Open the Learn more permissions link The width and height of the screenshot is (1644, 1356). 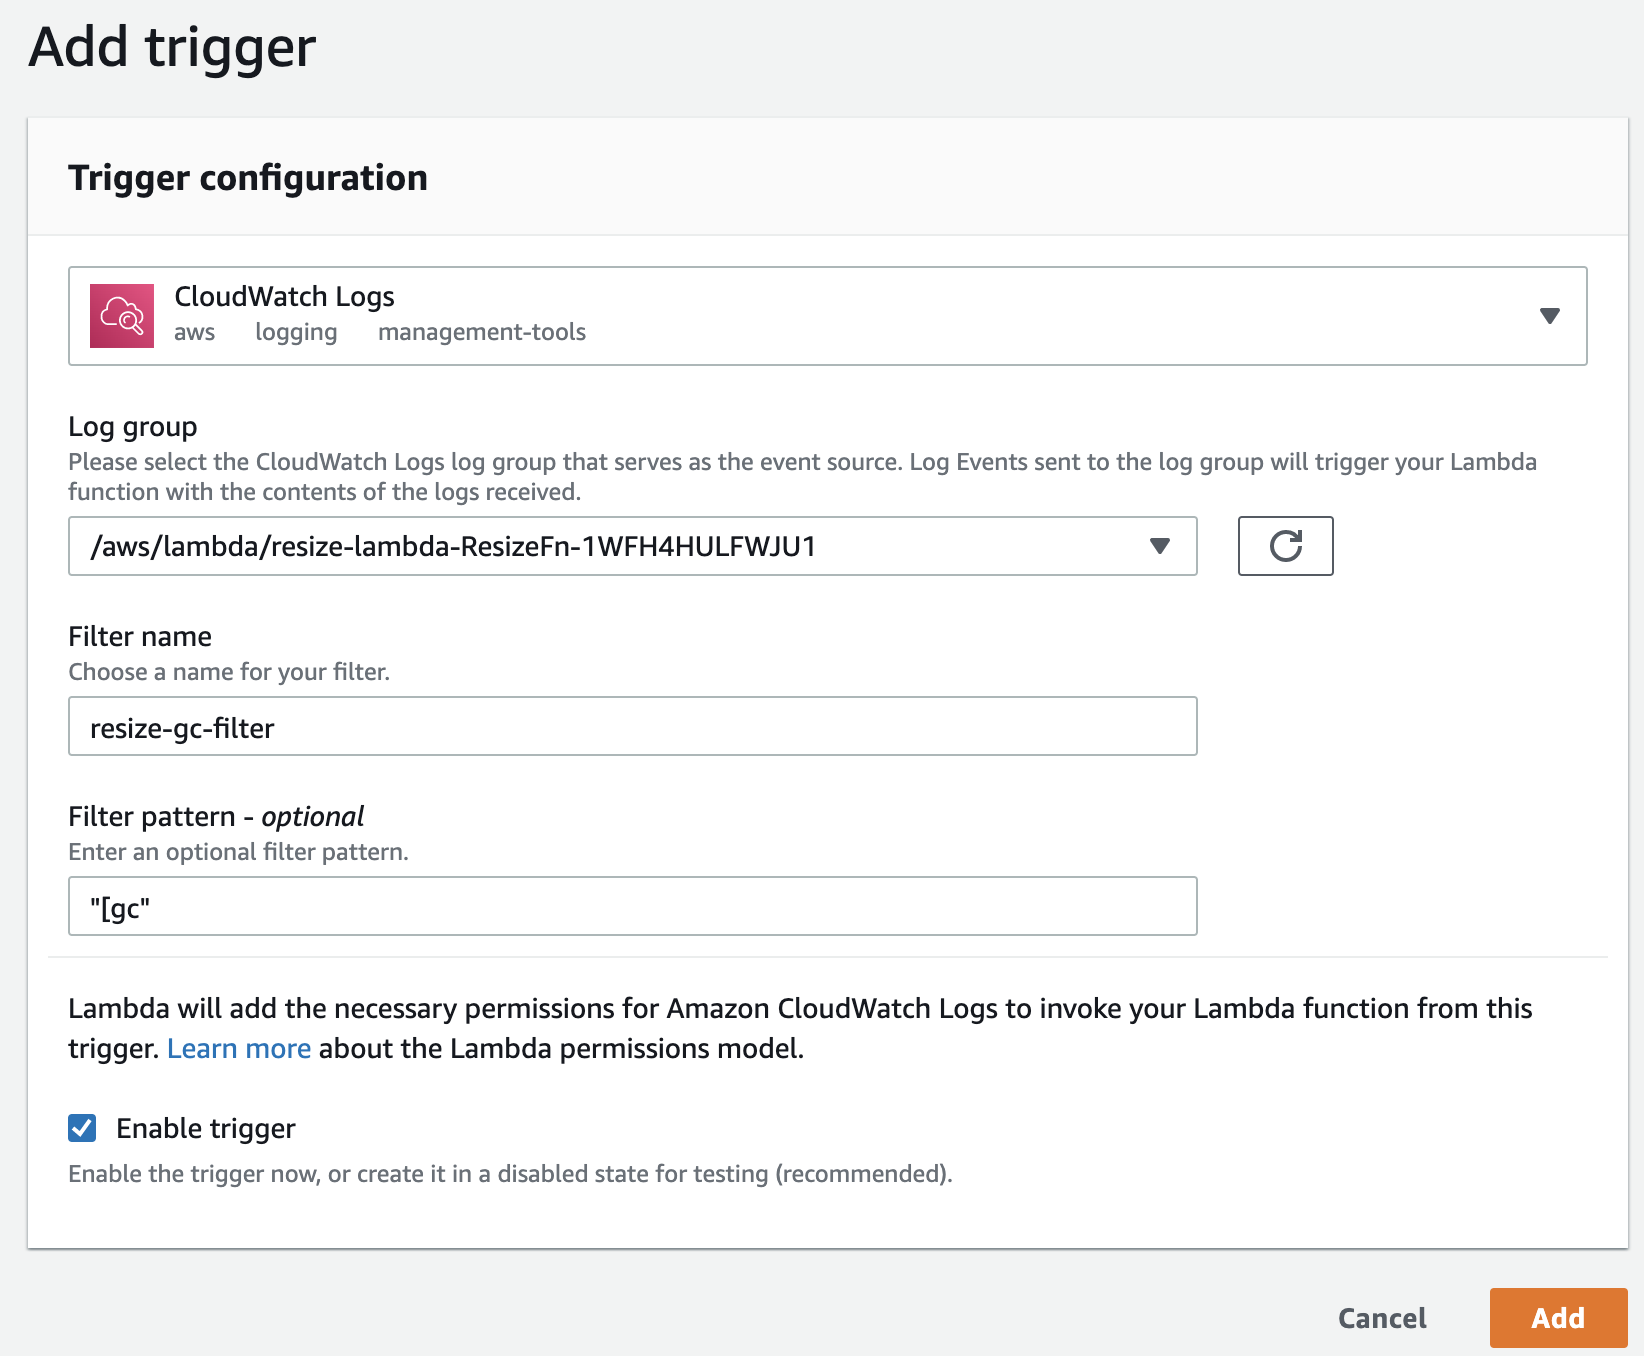pos(239,1048)
